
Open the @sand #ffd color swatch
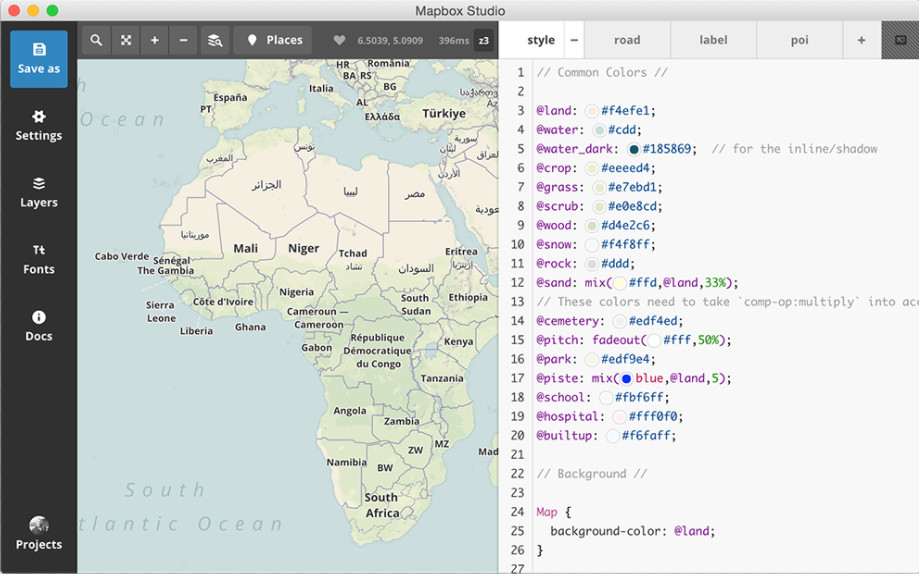pyautogui.click(x=620, y=283)
